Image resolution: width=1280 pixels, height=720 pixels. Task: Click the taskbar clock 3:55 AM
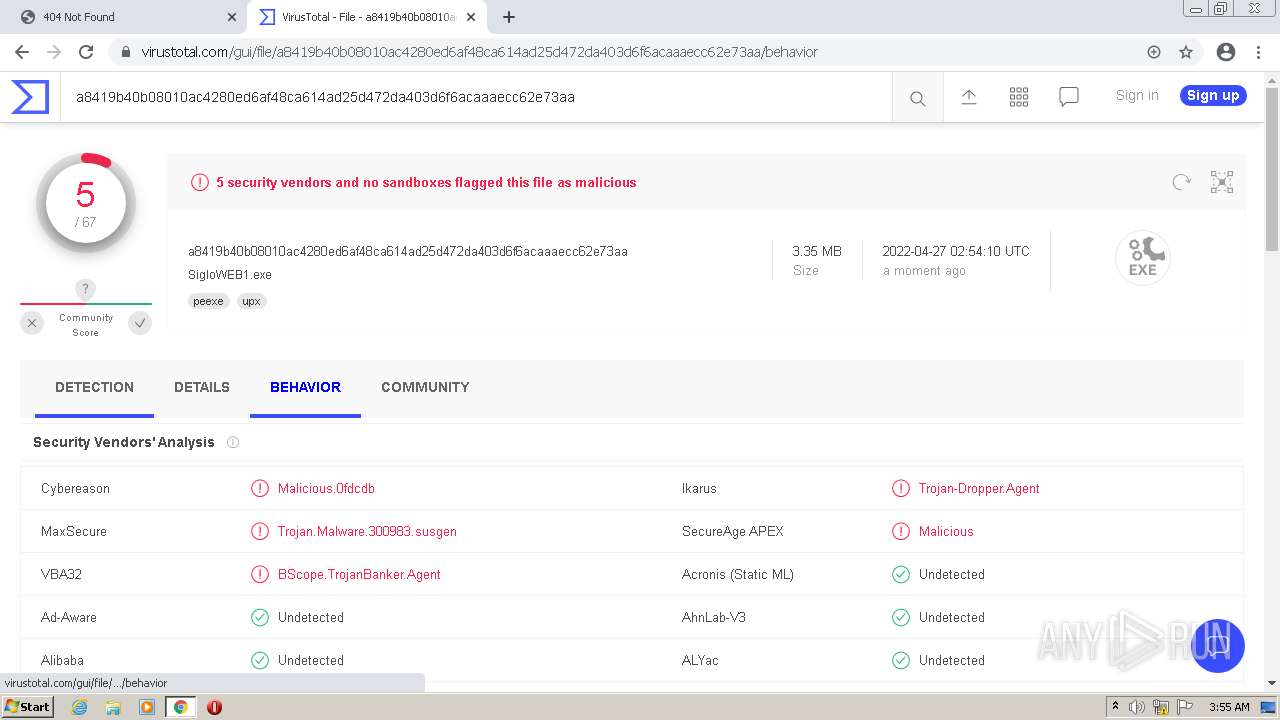coord(1229,707)
